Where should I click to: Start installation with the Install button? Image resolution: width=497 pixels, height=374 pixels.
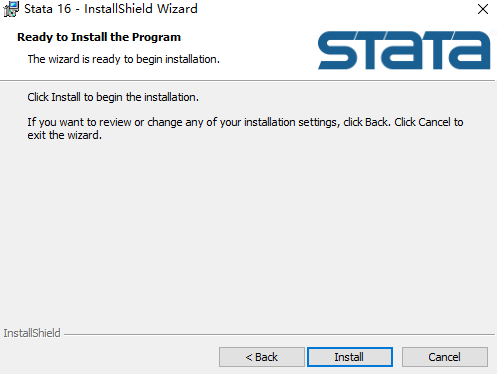[350, 357]
